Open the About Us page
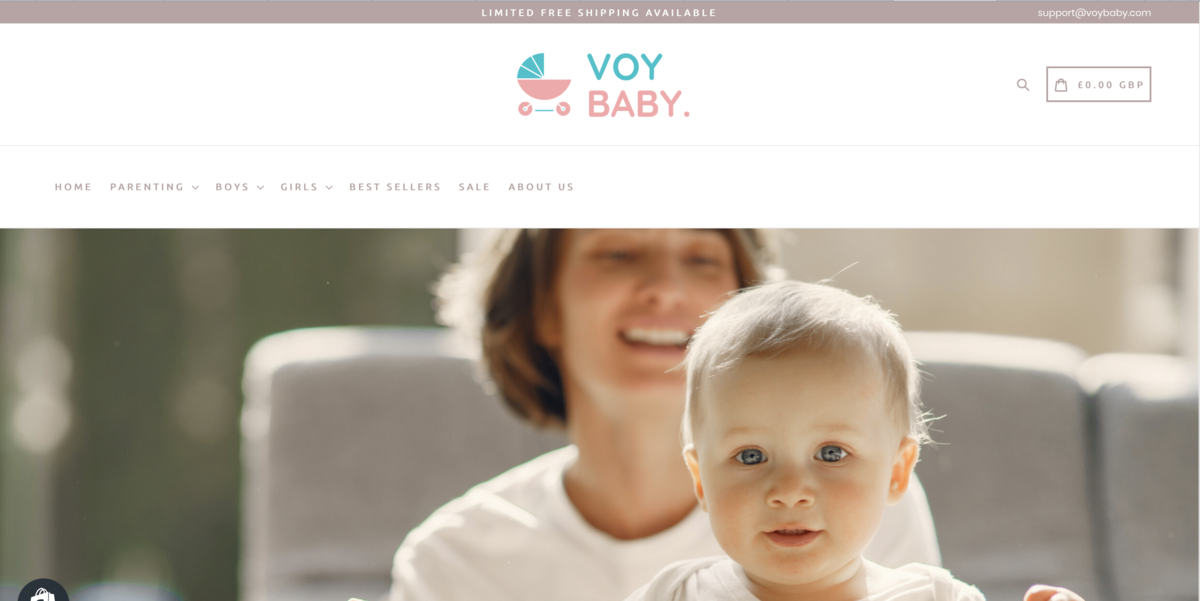 [541, 187]
